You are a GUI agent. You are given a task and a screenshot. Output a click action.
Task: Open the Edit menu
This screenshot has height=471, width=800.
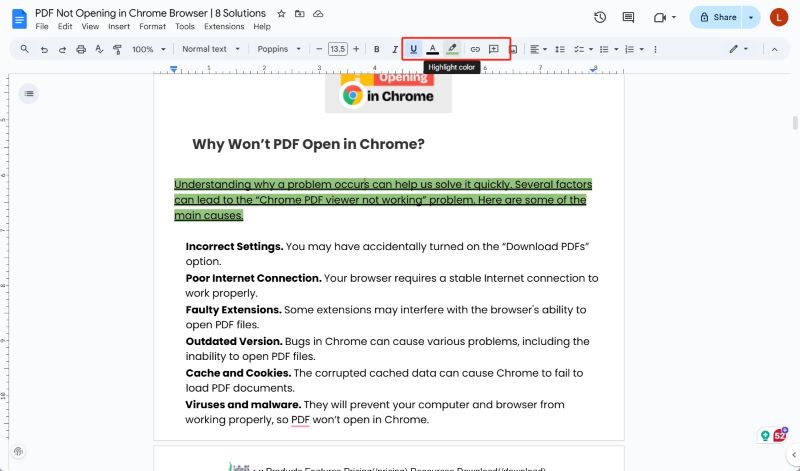point(65,27)
